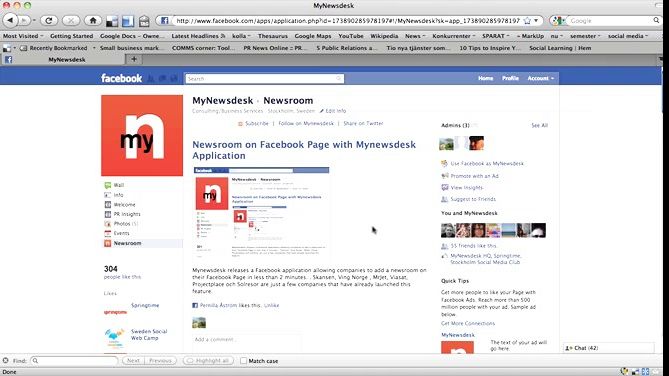
Task: Click Home in Facebook top bar
Action: [x=486, y=78]
